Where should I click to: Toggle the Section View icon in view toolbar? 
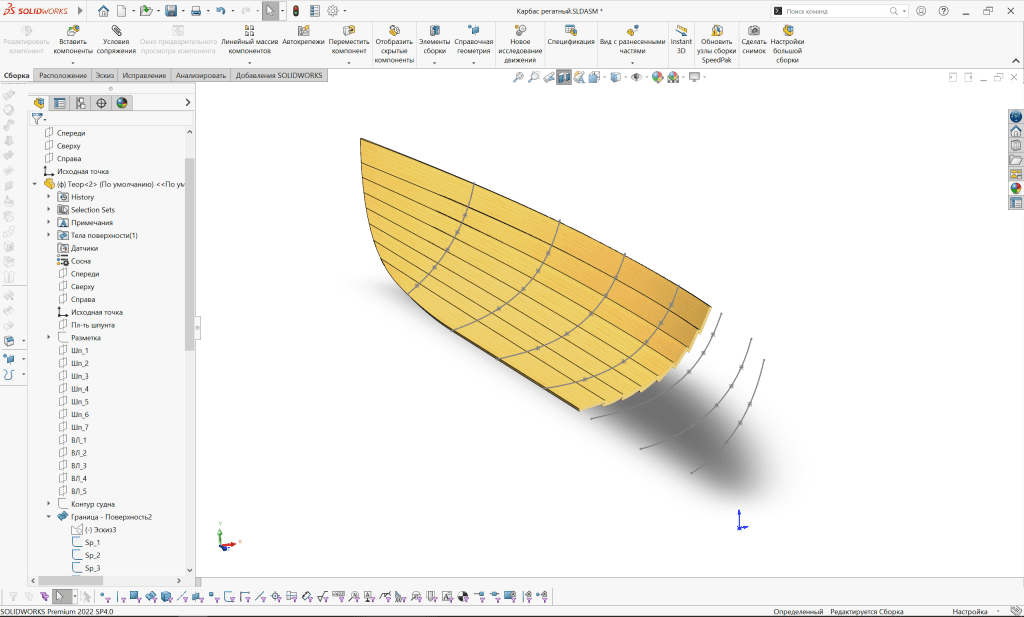click(x=564, y=77)
